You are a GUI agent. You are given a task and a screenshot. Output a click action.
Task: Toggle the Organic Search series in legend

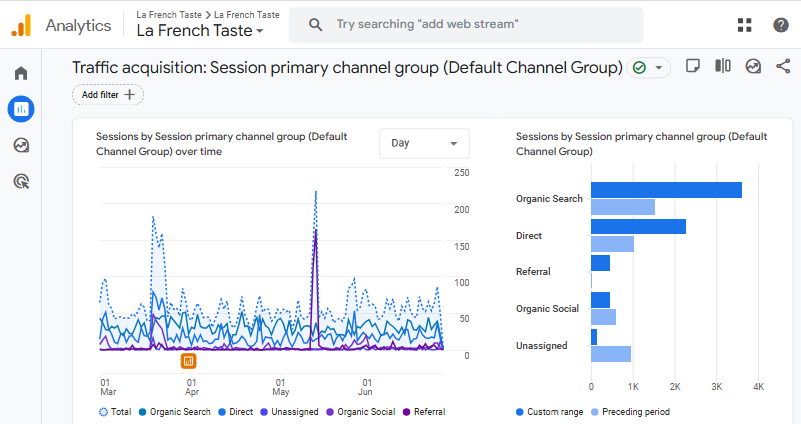(174, 412)
